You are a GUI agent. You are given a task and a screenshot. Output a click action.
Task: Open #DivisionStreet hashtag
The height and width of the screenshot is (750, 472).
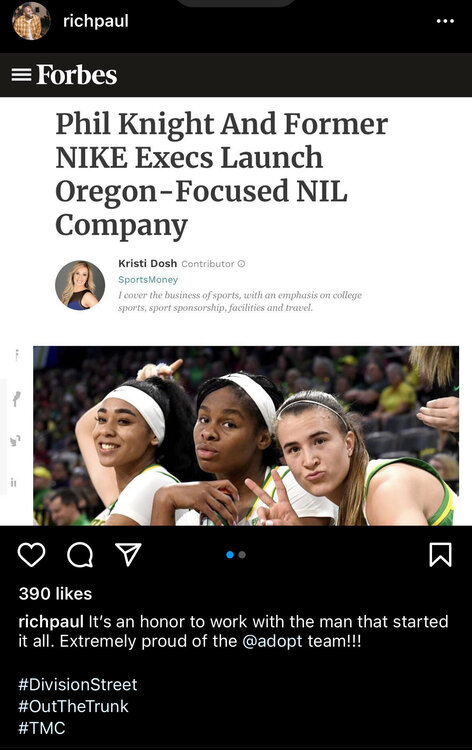click(x=78, y=684)
